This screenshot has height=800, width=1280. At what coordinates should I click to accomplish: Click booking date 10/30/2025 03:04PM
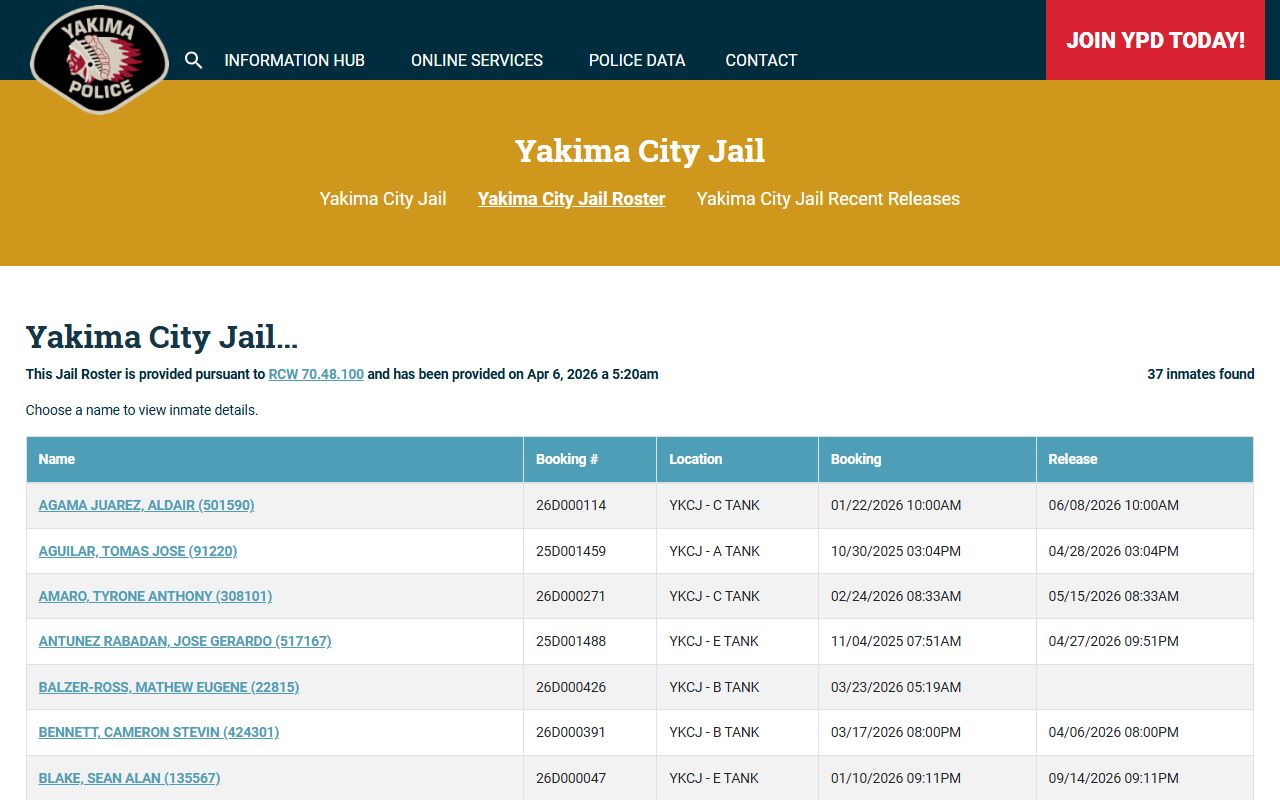(x=896, y=551)
